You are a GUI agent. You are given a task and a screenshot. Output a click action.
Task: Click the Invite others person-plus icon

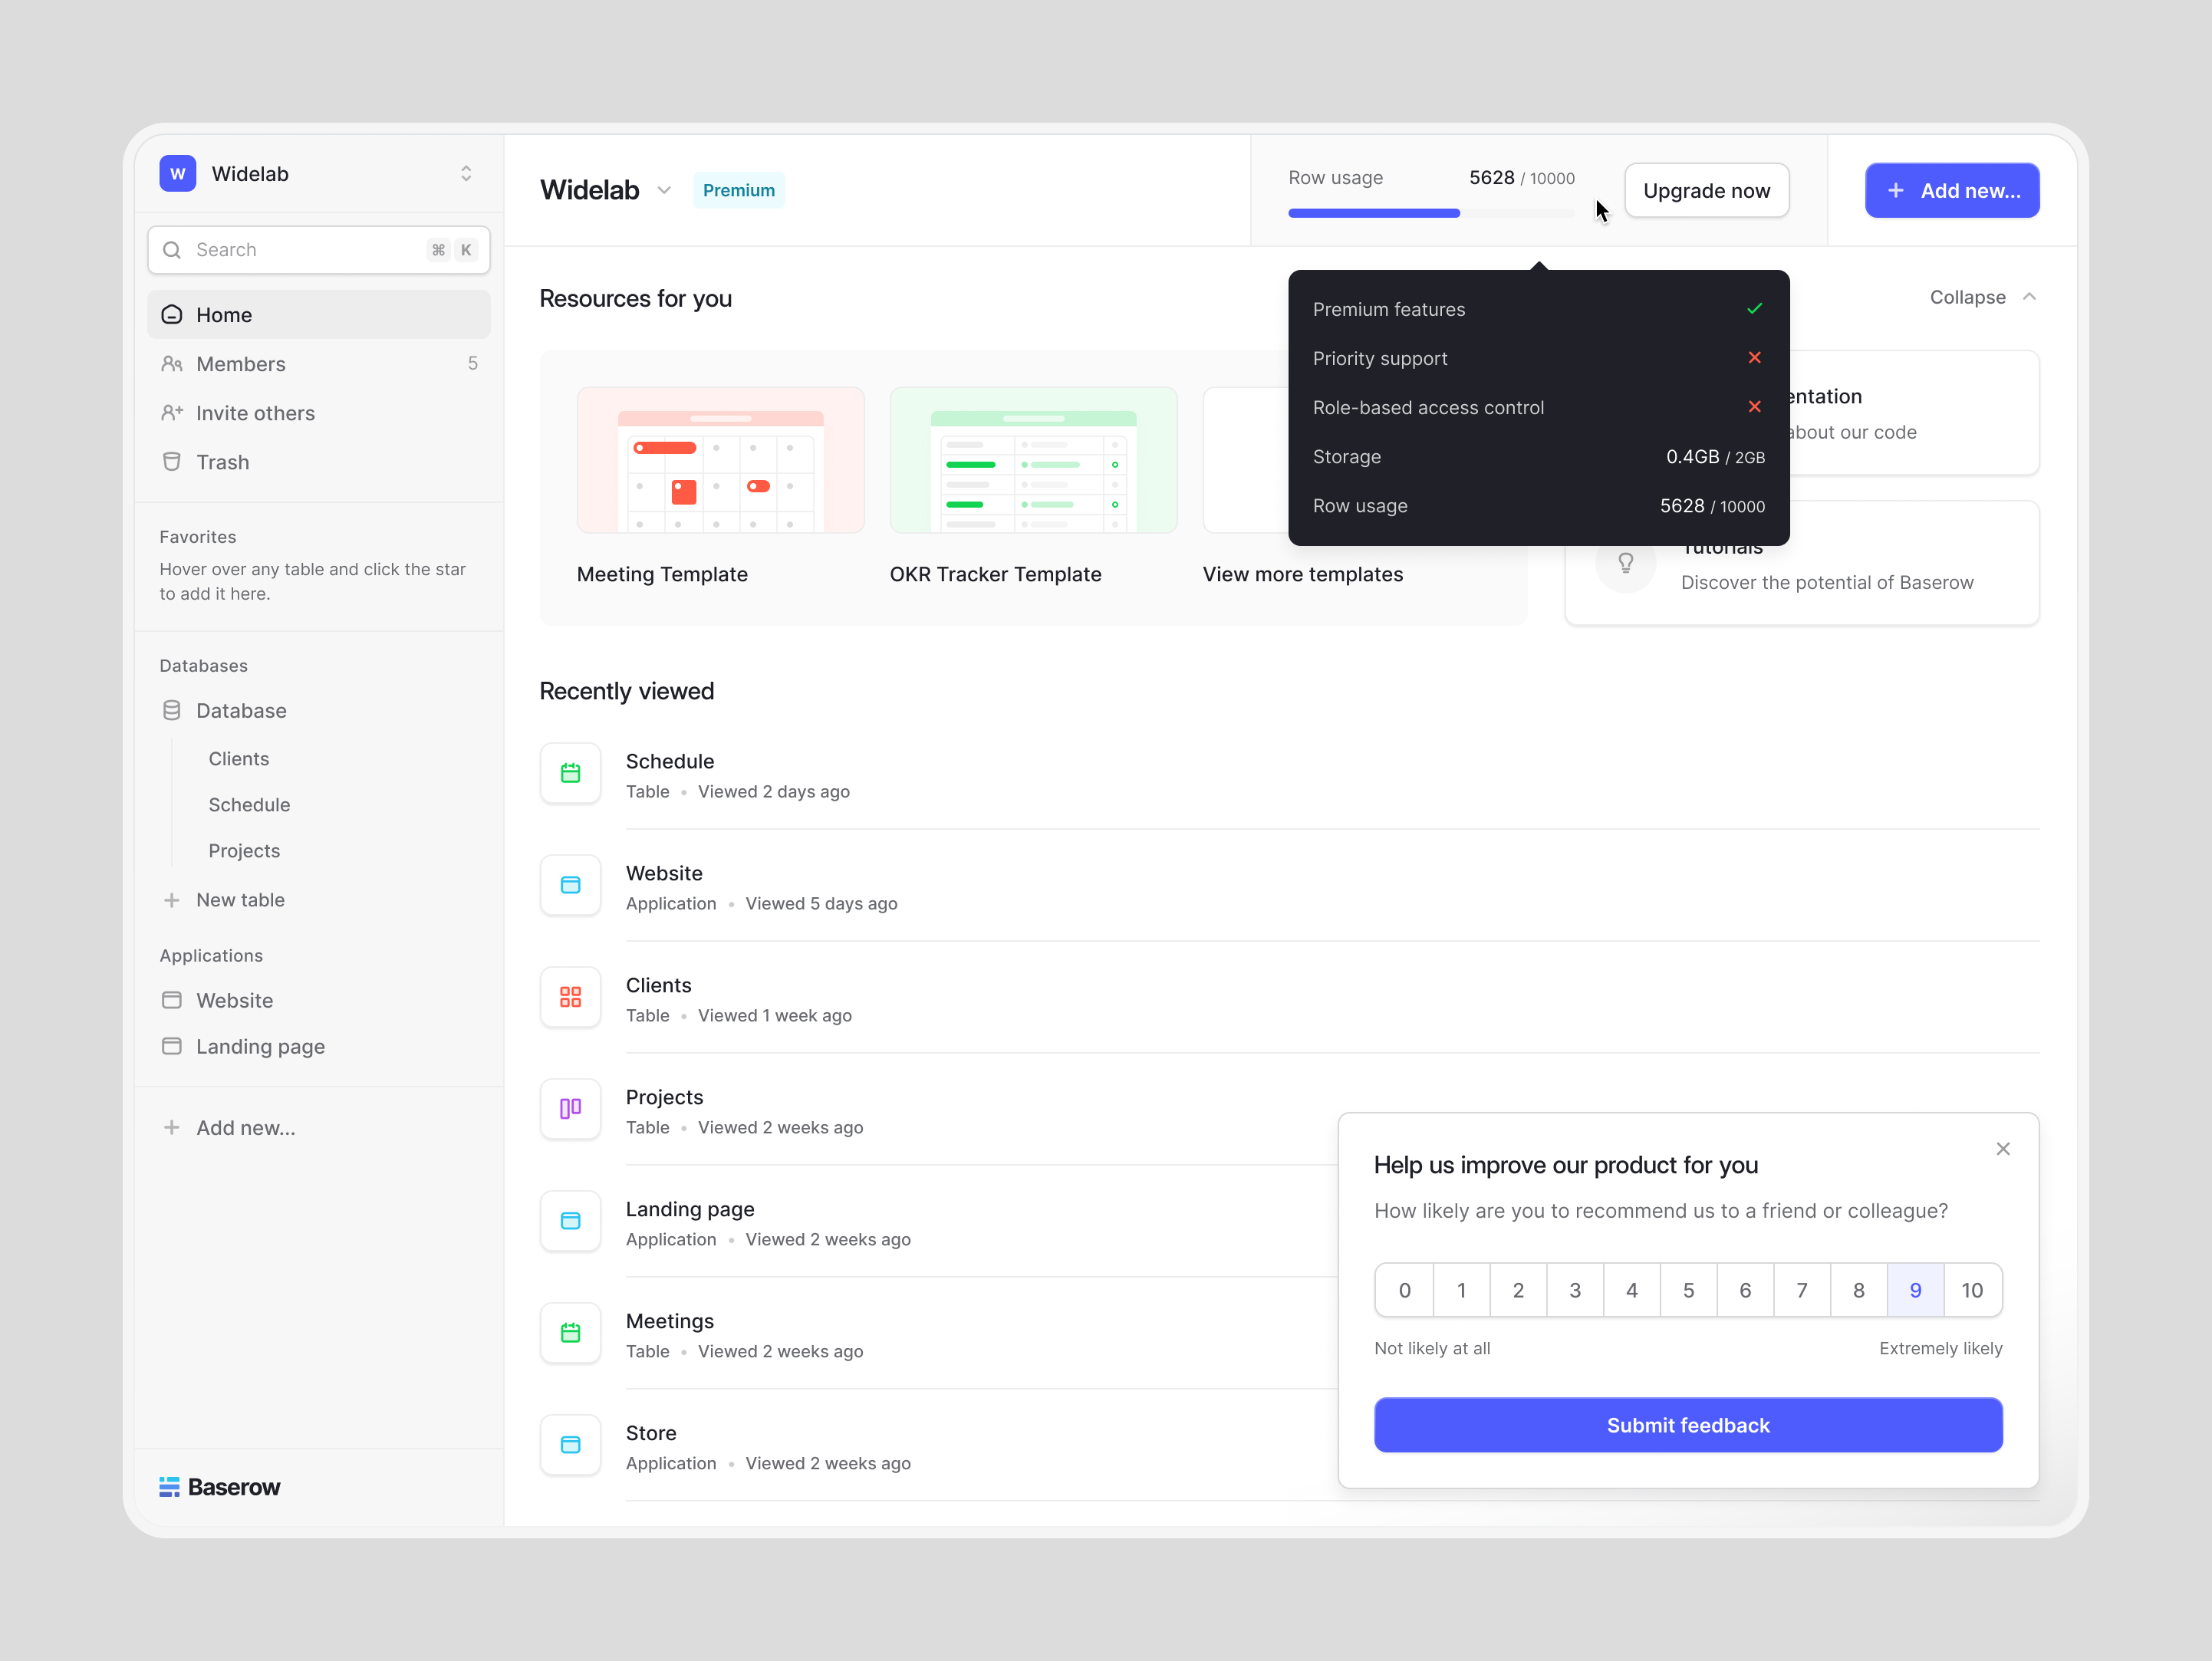point(172,413)
